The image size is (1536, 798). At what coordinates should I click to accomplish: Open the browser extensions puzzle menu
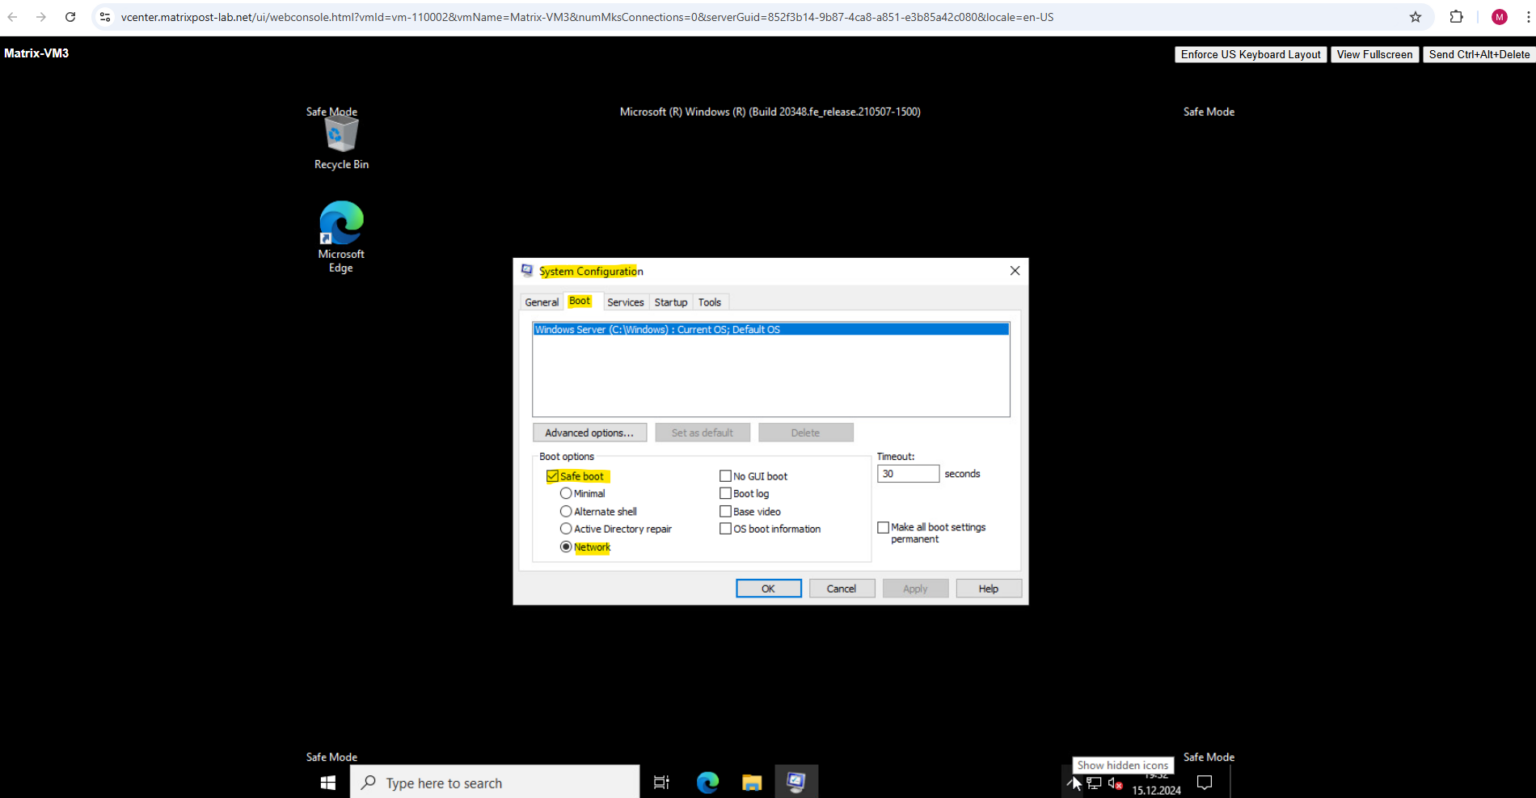click(1457, 16)
